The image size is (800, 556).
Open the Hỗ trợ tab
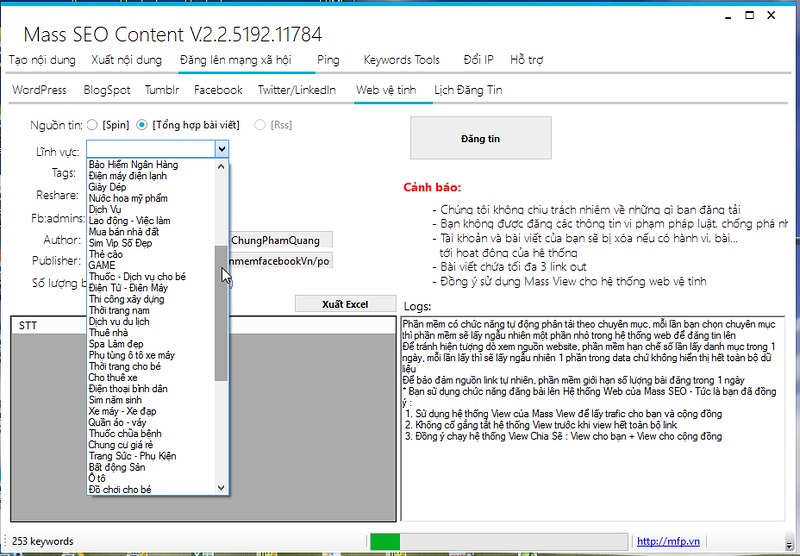527,60
